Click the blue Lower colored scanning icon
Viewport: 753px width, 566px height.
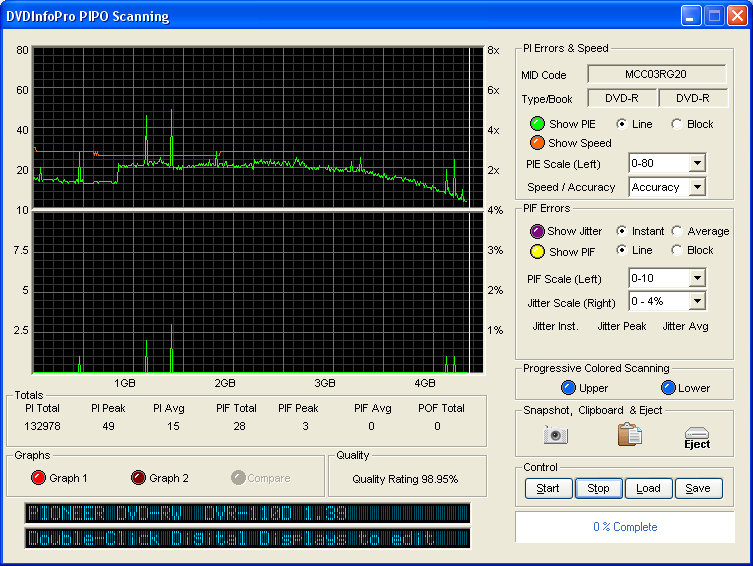[668, 388]
